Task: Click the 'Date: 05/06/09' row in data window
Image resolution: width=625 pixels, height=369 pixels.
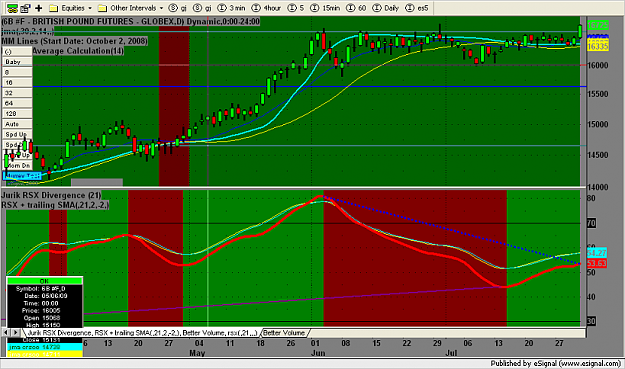Action: coord(44,296)
